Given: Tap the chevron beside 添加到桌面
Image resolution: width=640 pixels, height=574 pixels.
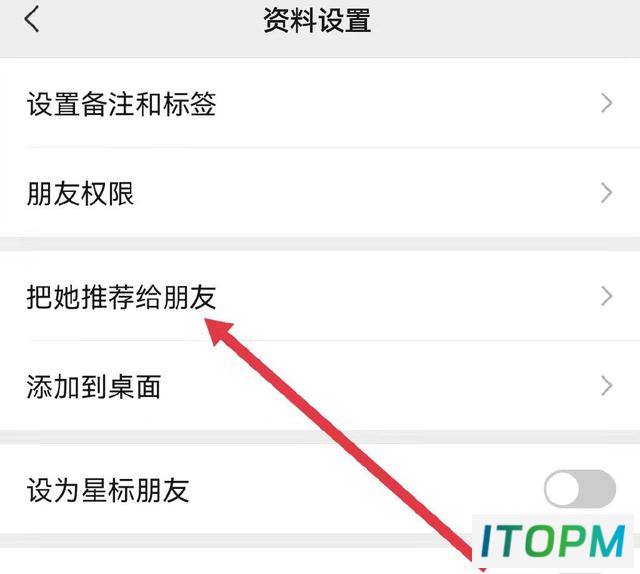Looking at the screenshot, I should point(607,386).
